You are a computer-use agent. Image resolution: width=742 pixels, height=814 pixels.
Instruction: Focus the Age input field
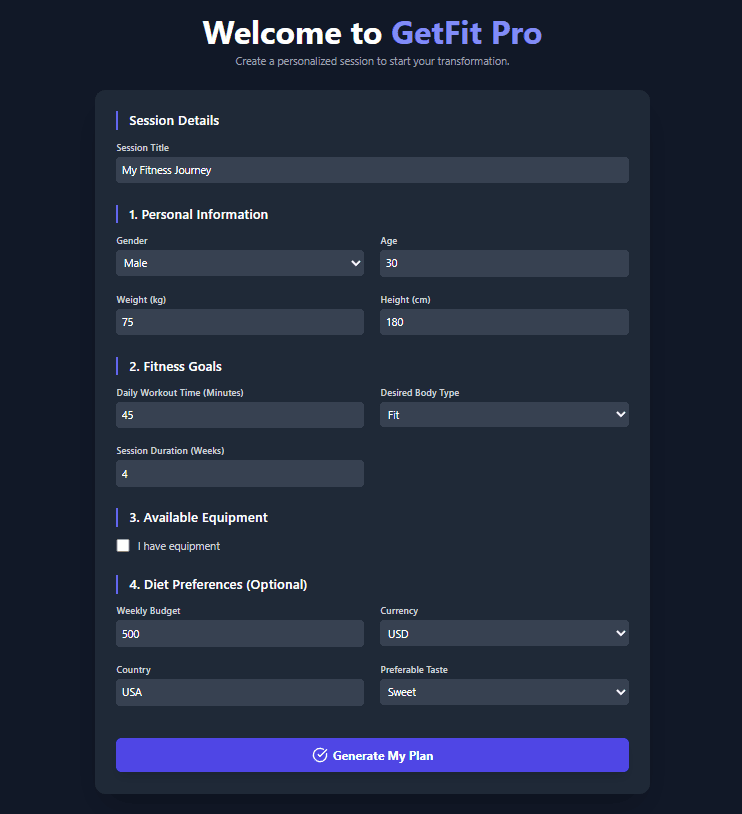point(504,263)
